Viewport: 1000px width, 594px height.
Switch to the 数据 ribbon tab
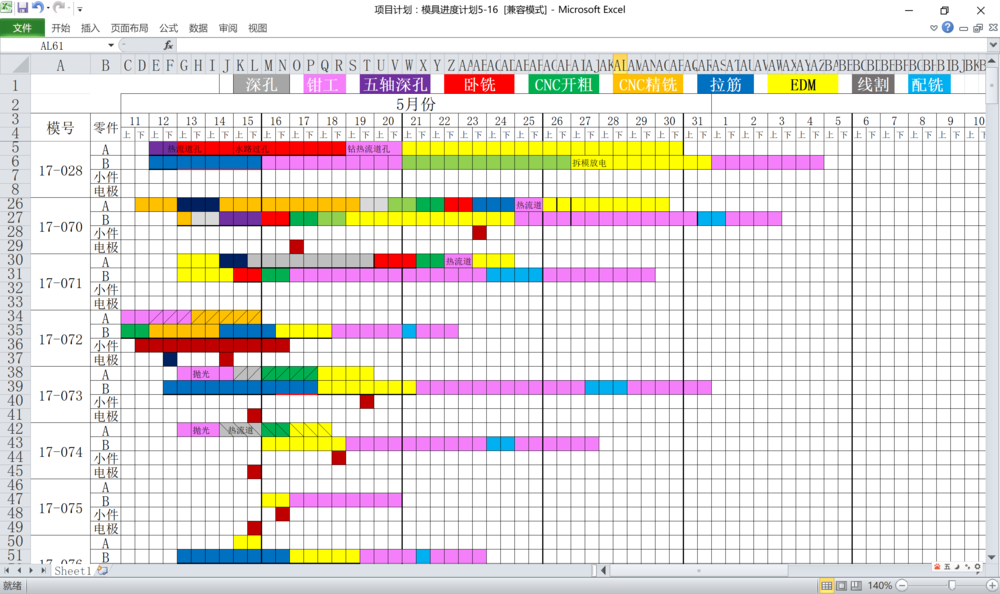(198, 28)
